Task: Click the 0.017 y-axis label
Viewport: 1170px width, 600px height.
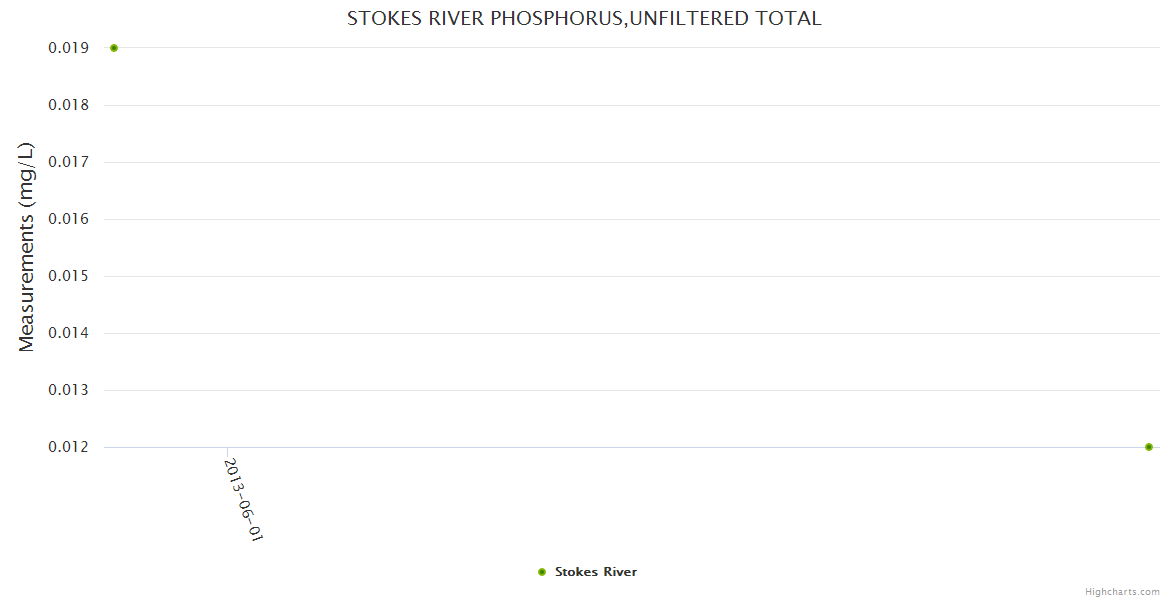Action: (x=68, y=162)
